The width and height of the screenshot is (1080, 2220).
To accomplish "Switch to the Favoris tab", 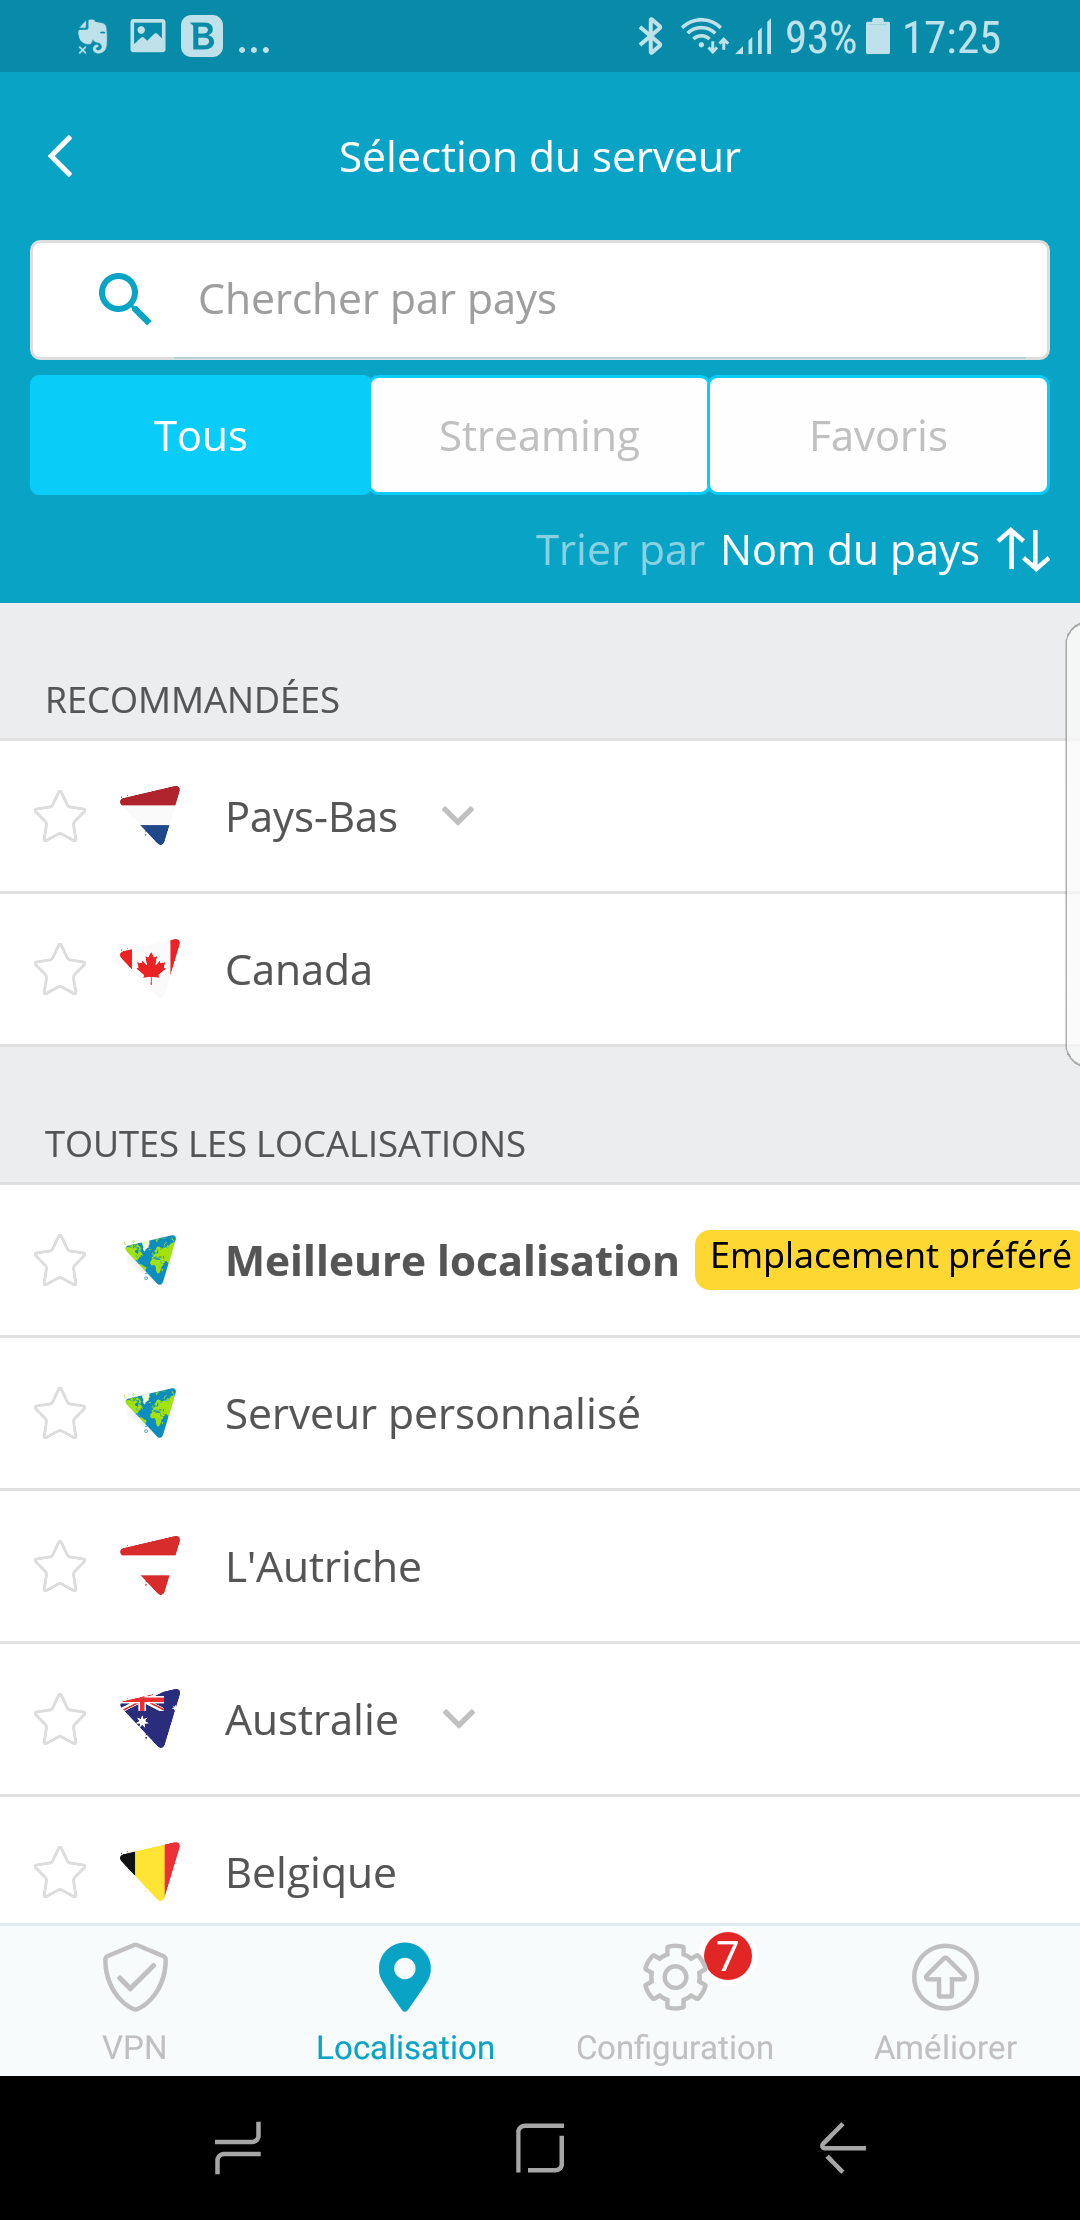I will pos(878,435).
